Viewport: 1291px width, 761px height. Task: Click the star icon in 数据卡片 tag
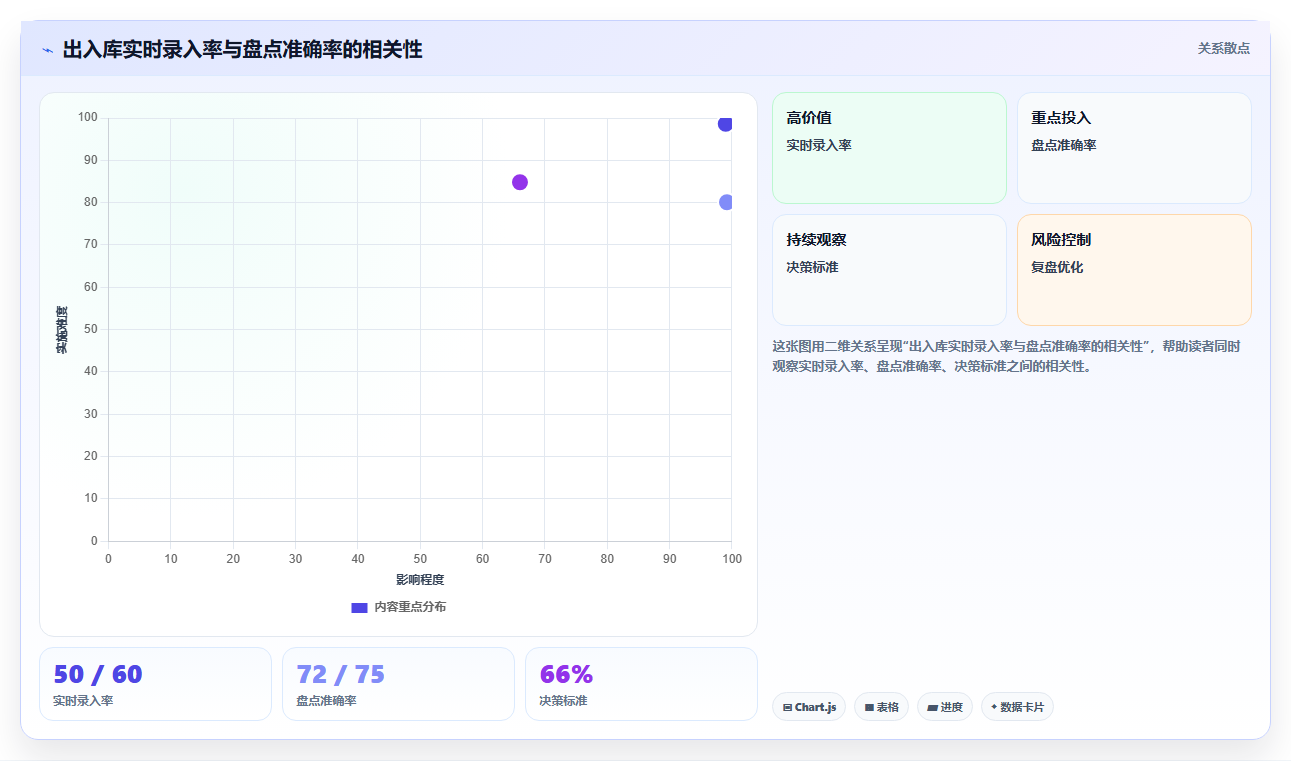(x=994, y=707)
